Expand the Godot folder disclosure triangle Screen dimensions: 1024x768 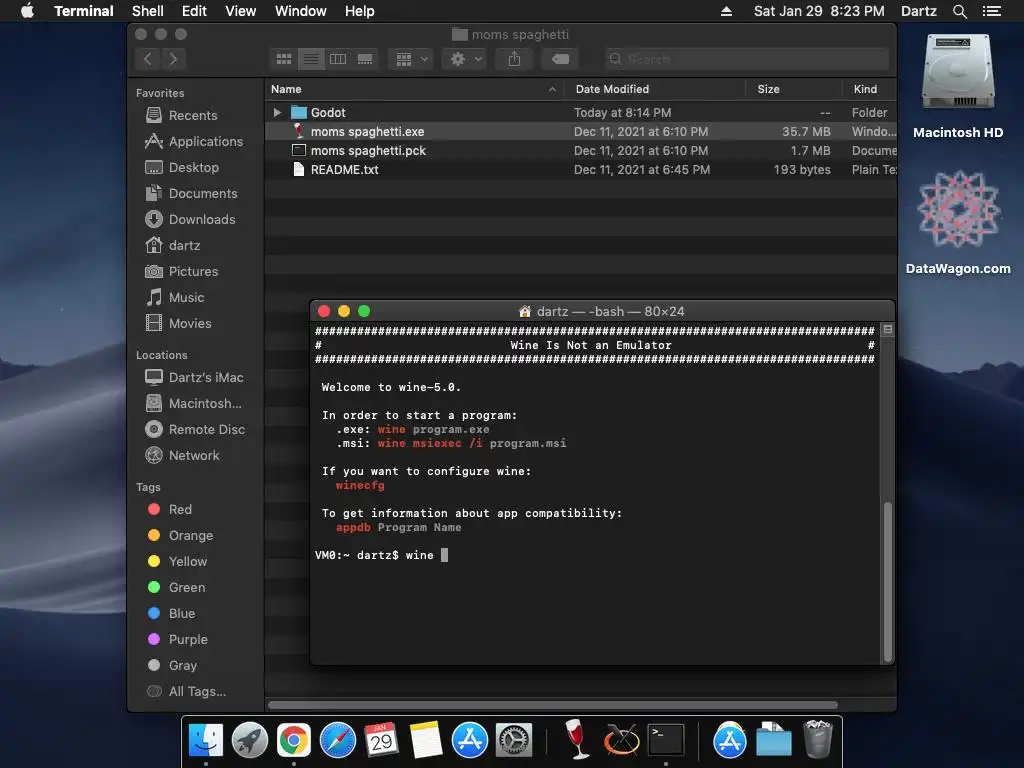277,112
